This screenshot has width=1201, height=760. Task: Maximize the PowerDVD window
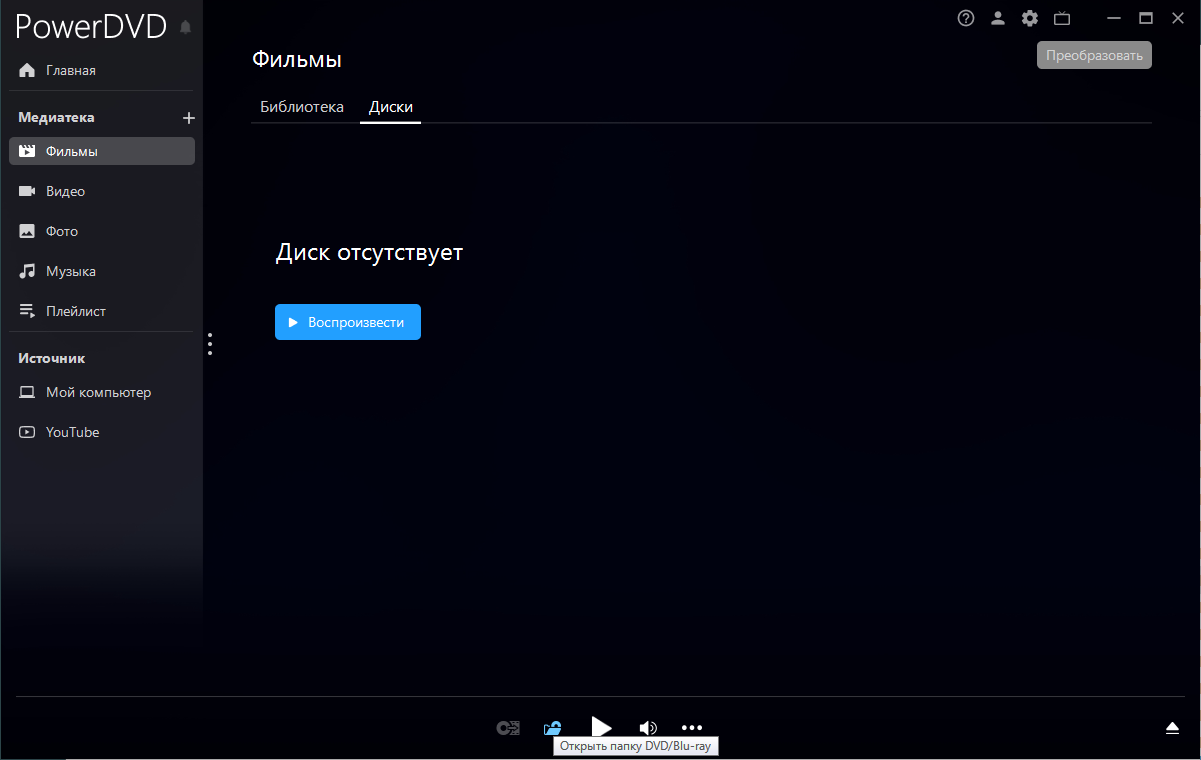coord(1146,18)
